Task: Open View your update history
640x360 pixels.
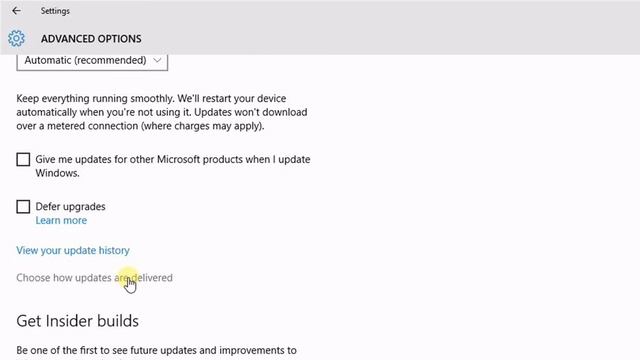Action: tap(73, 250)
